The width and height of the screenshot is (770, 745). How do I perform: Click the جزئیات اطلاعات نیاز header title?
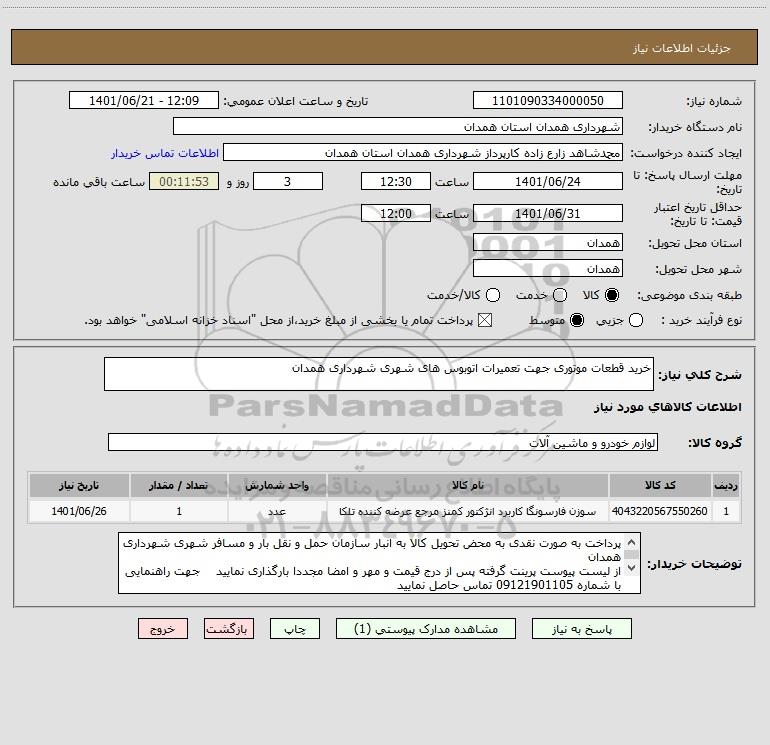pyautogui.click(x=681, y=48)
